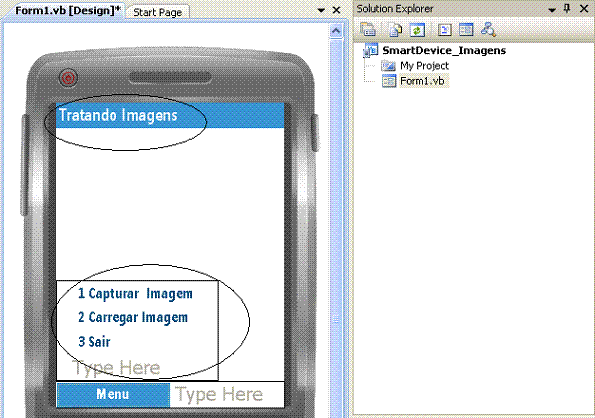The width and height of the screenshot is (595, 418).
Task: Click the View Designer toolbar icon
Action: pos(466,30)
